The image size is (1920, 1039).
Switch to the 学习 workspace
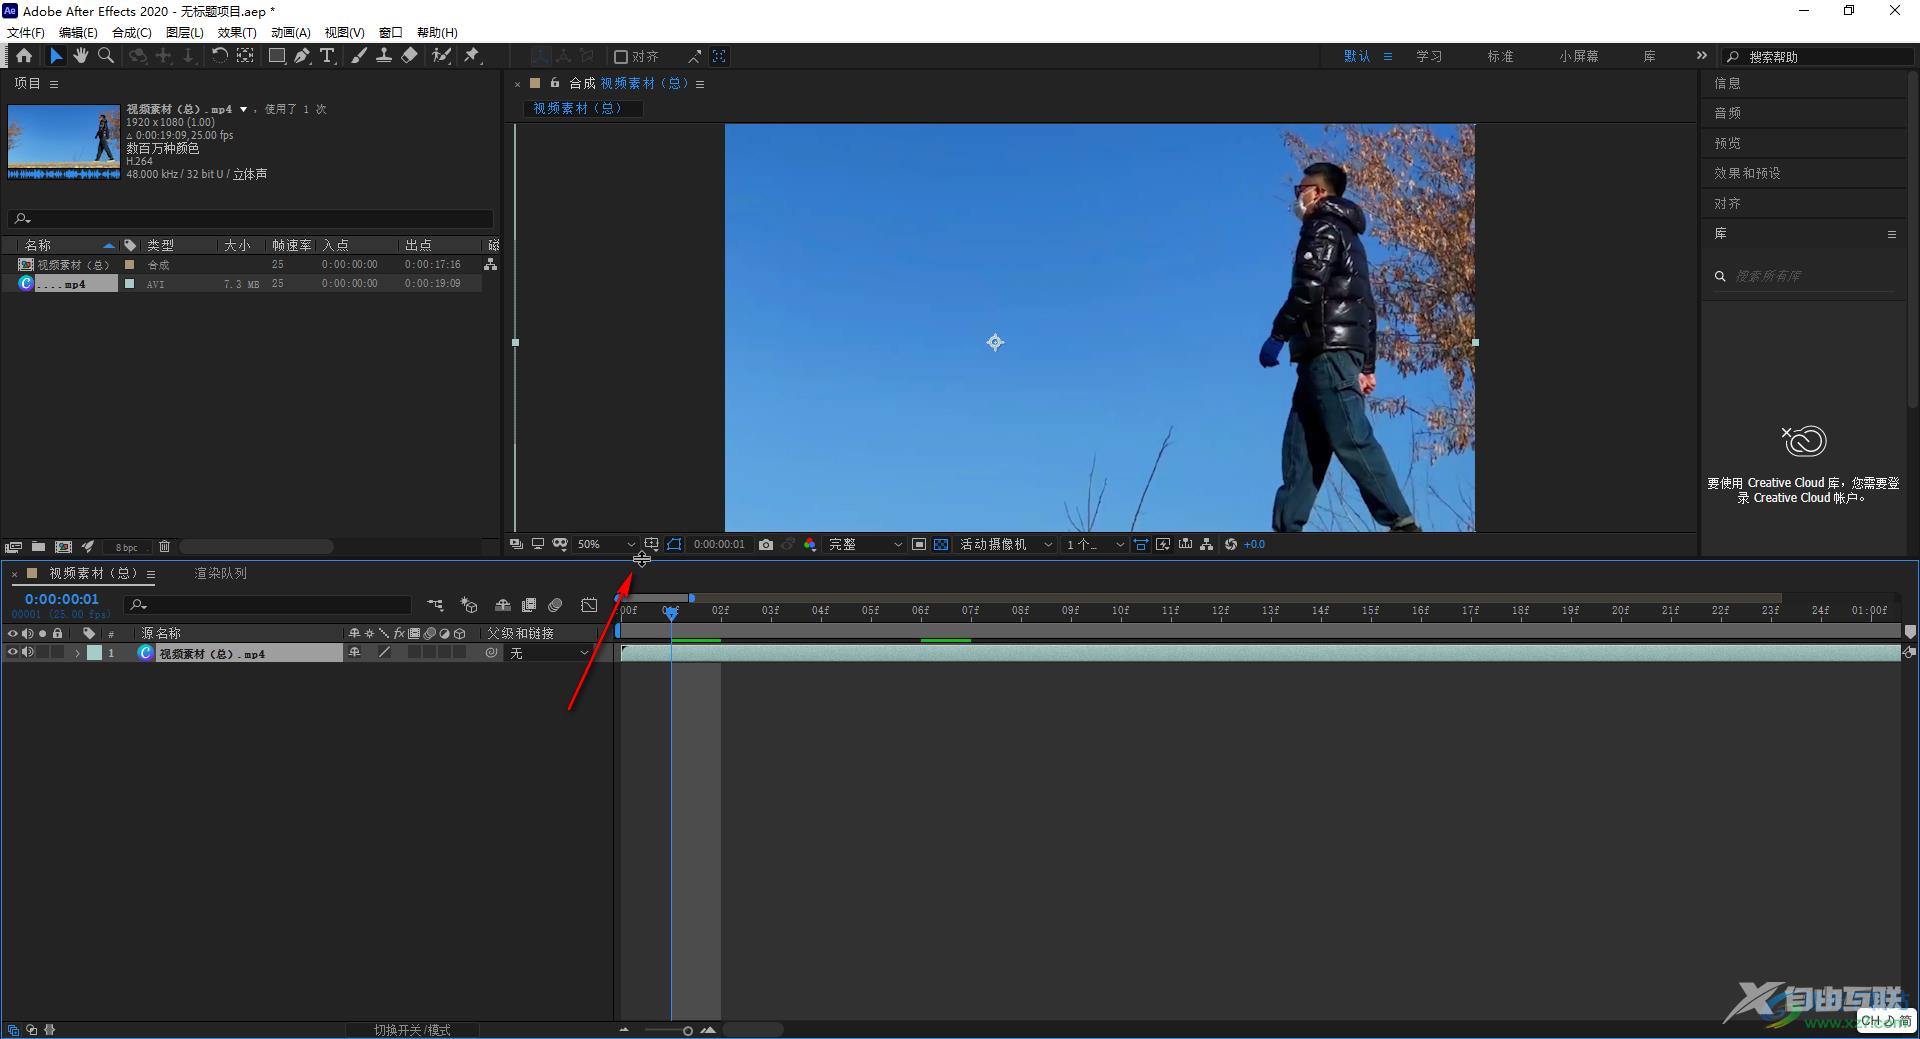pyautogui.click(x=1429, y=56)
